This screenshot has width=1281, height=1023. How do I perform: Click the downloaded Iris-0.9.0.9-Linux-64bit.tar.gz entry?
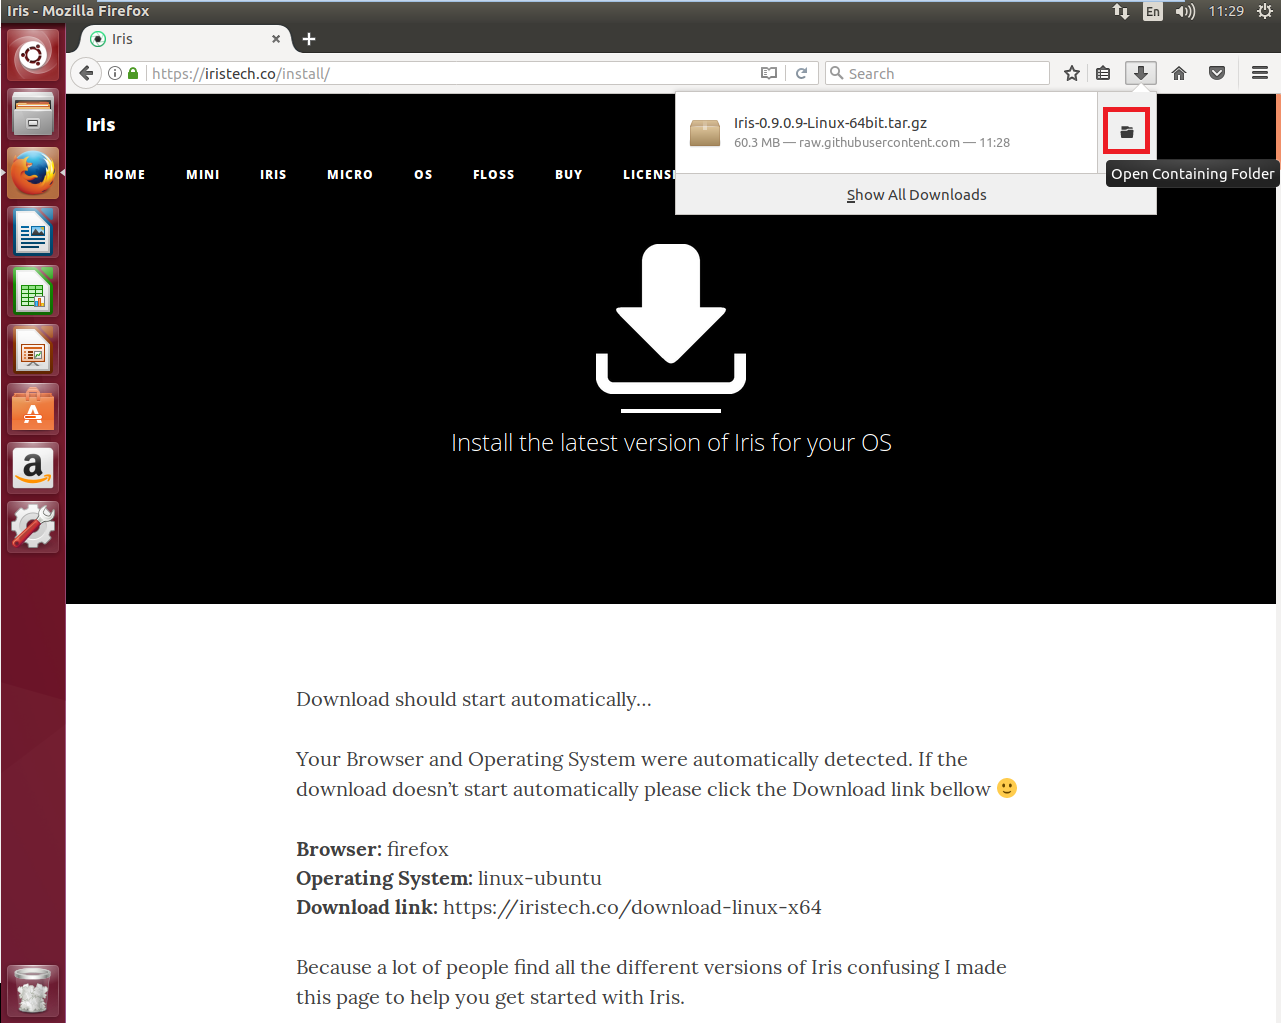click(x=887, y=132)
